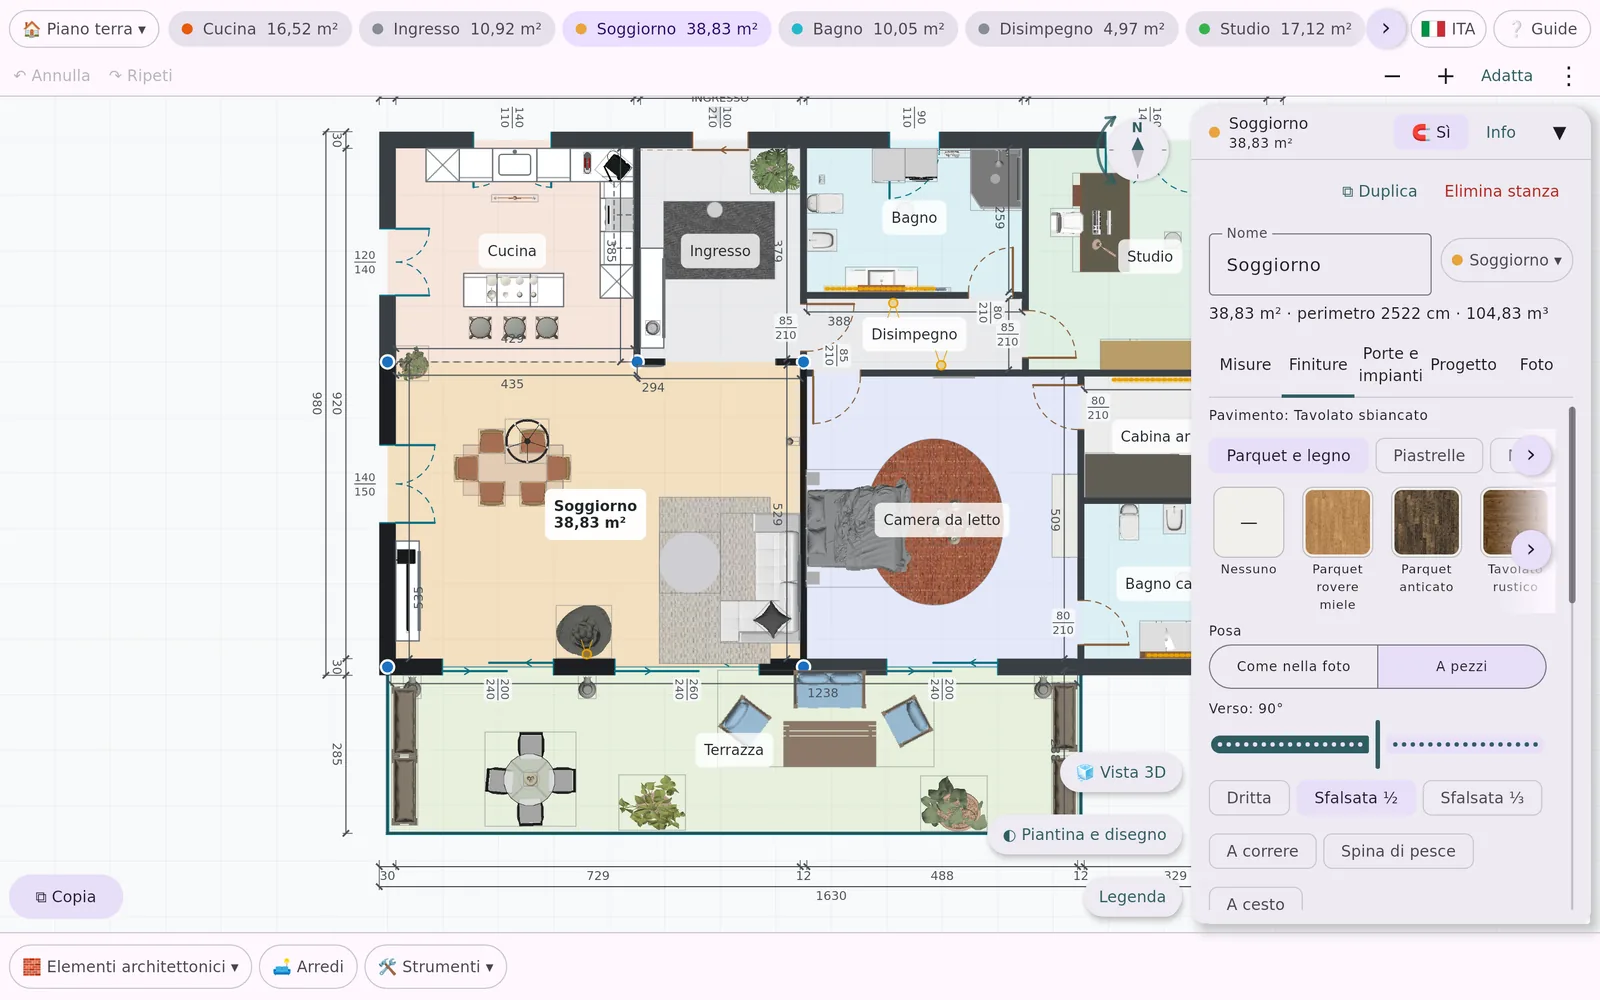Select the terrace round table set
This screenshot has width=1600, height=1000.
click(x=530, y=779)
